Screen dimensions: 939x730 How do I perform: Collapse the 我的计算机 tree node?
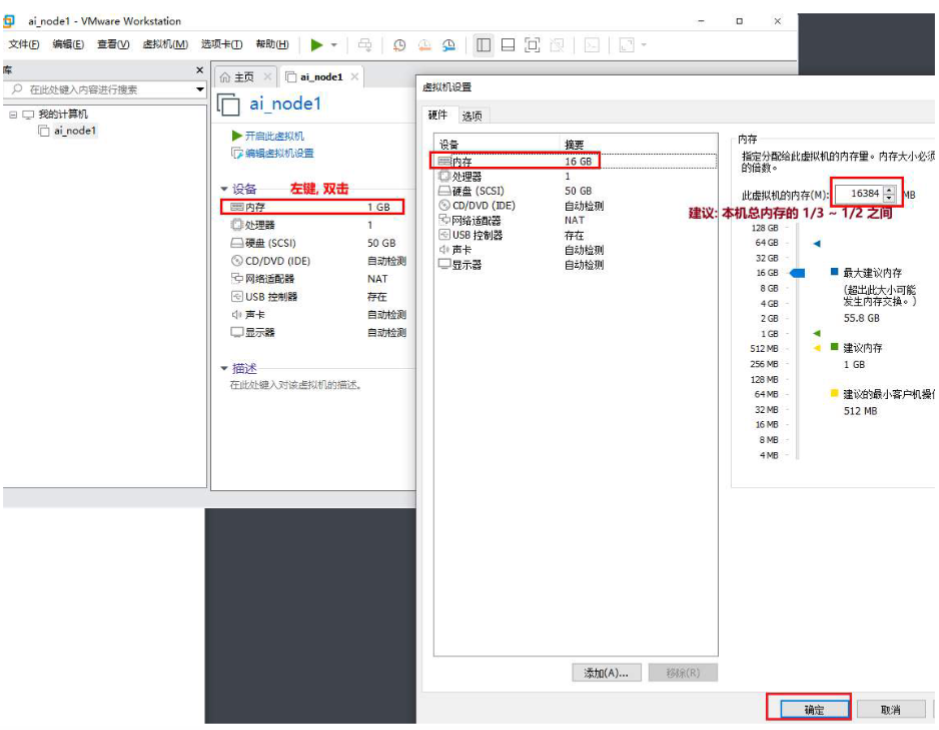click(x=13, y=114)
